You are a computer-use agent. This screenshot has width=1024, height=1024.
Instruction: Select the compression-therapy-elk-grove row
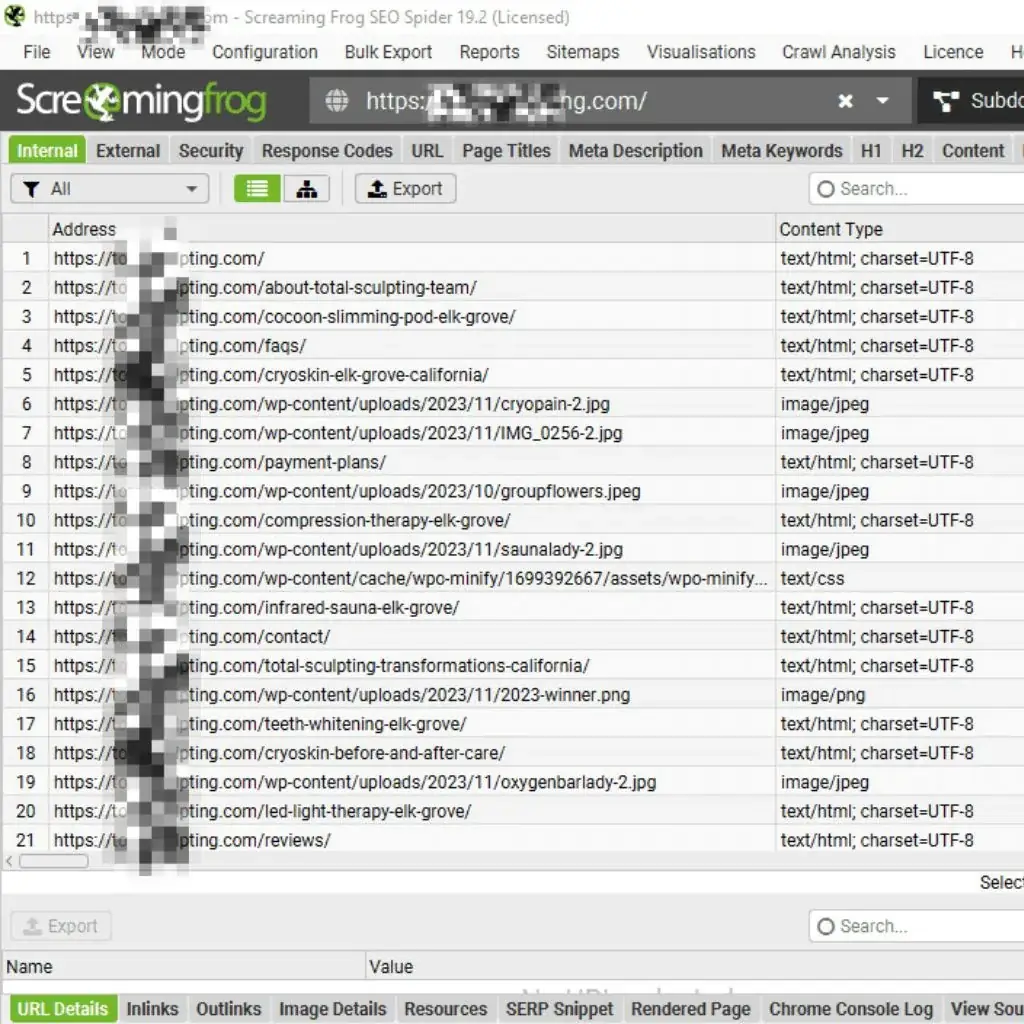point(513,520)
